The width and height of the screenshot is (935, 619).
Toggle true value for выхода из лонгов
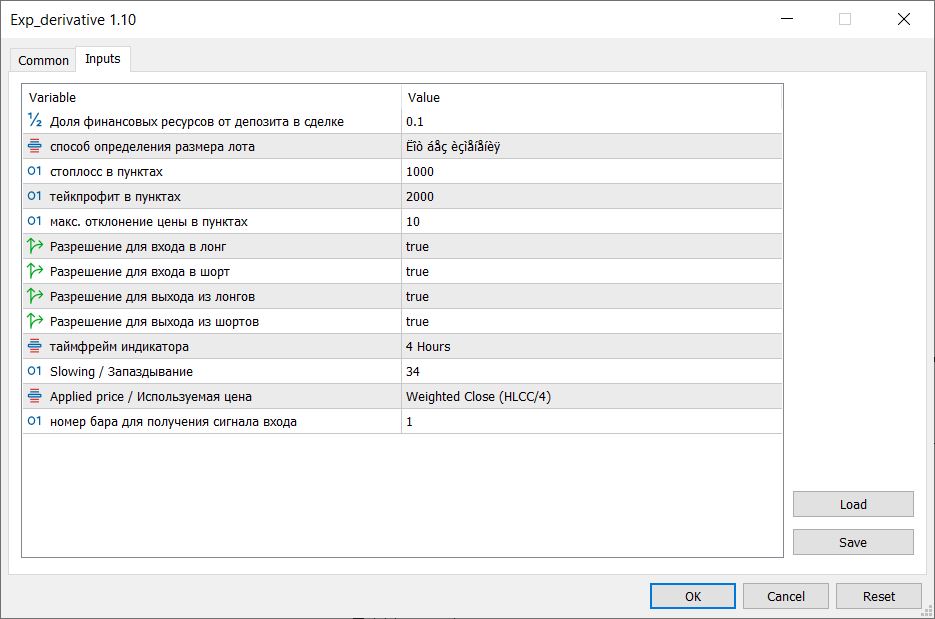pos(590,296)
